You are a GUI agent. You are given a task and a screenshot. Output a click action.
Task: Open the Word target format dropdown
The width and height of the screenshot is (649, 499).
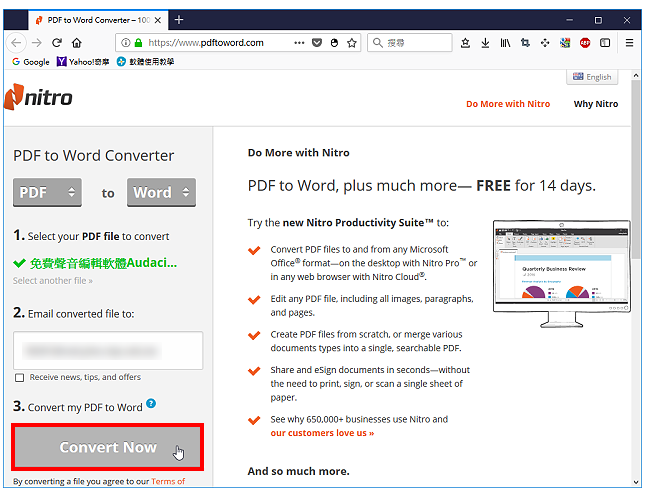[x=161, y=192]
